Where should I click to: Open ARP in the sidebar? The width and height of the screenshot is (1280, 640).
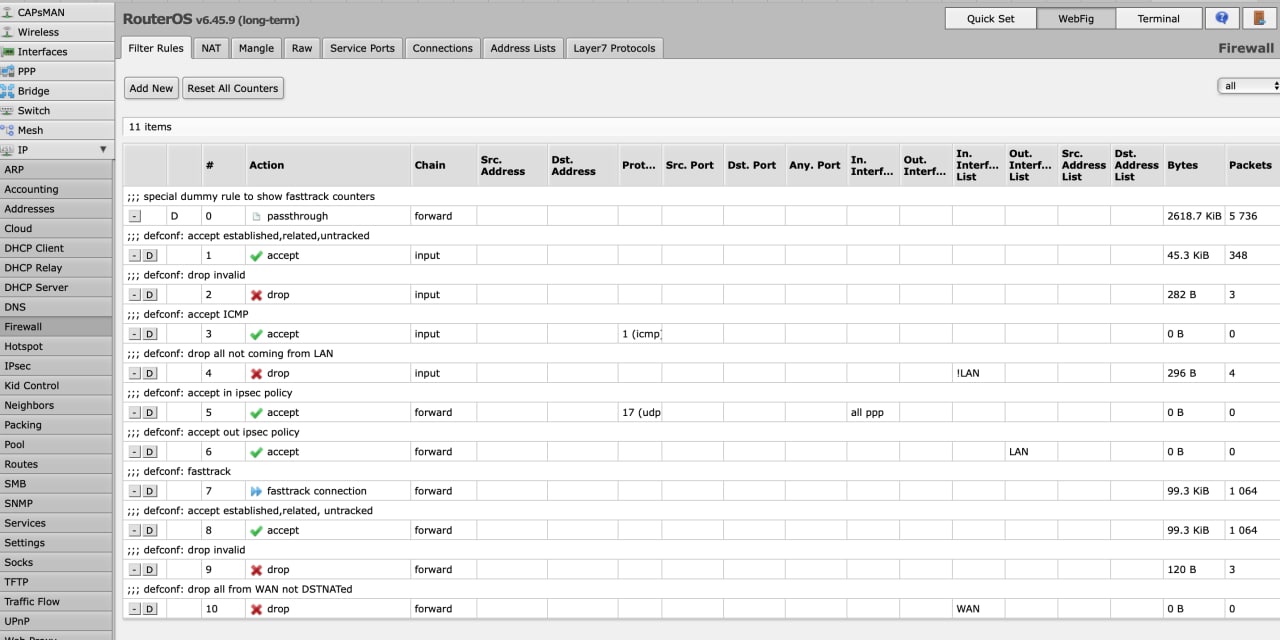point(56,170)
